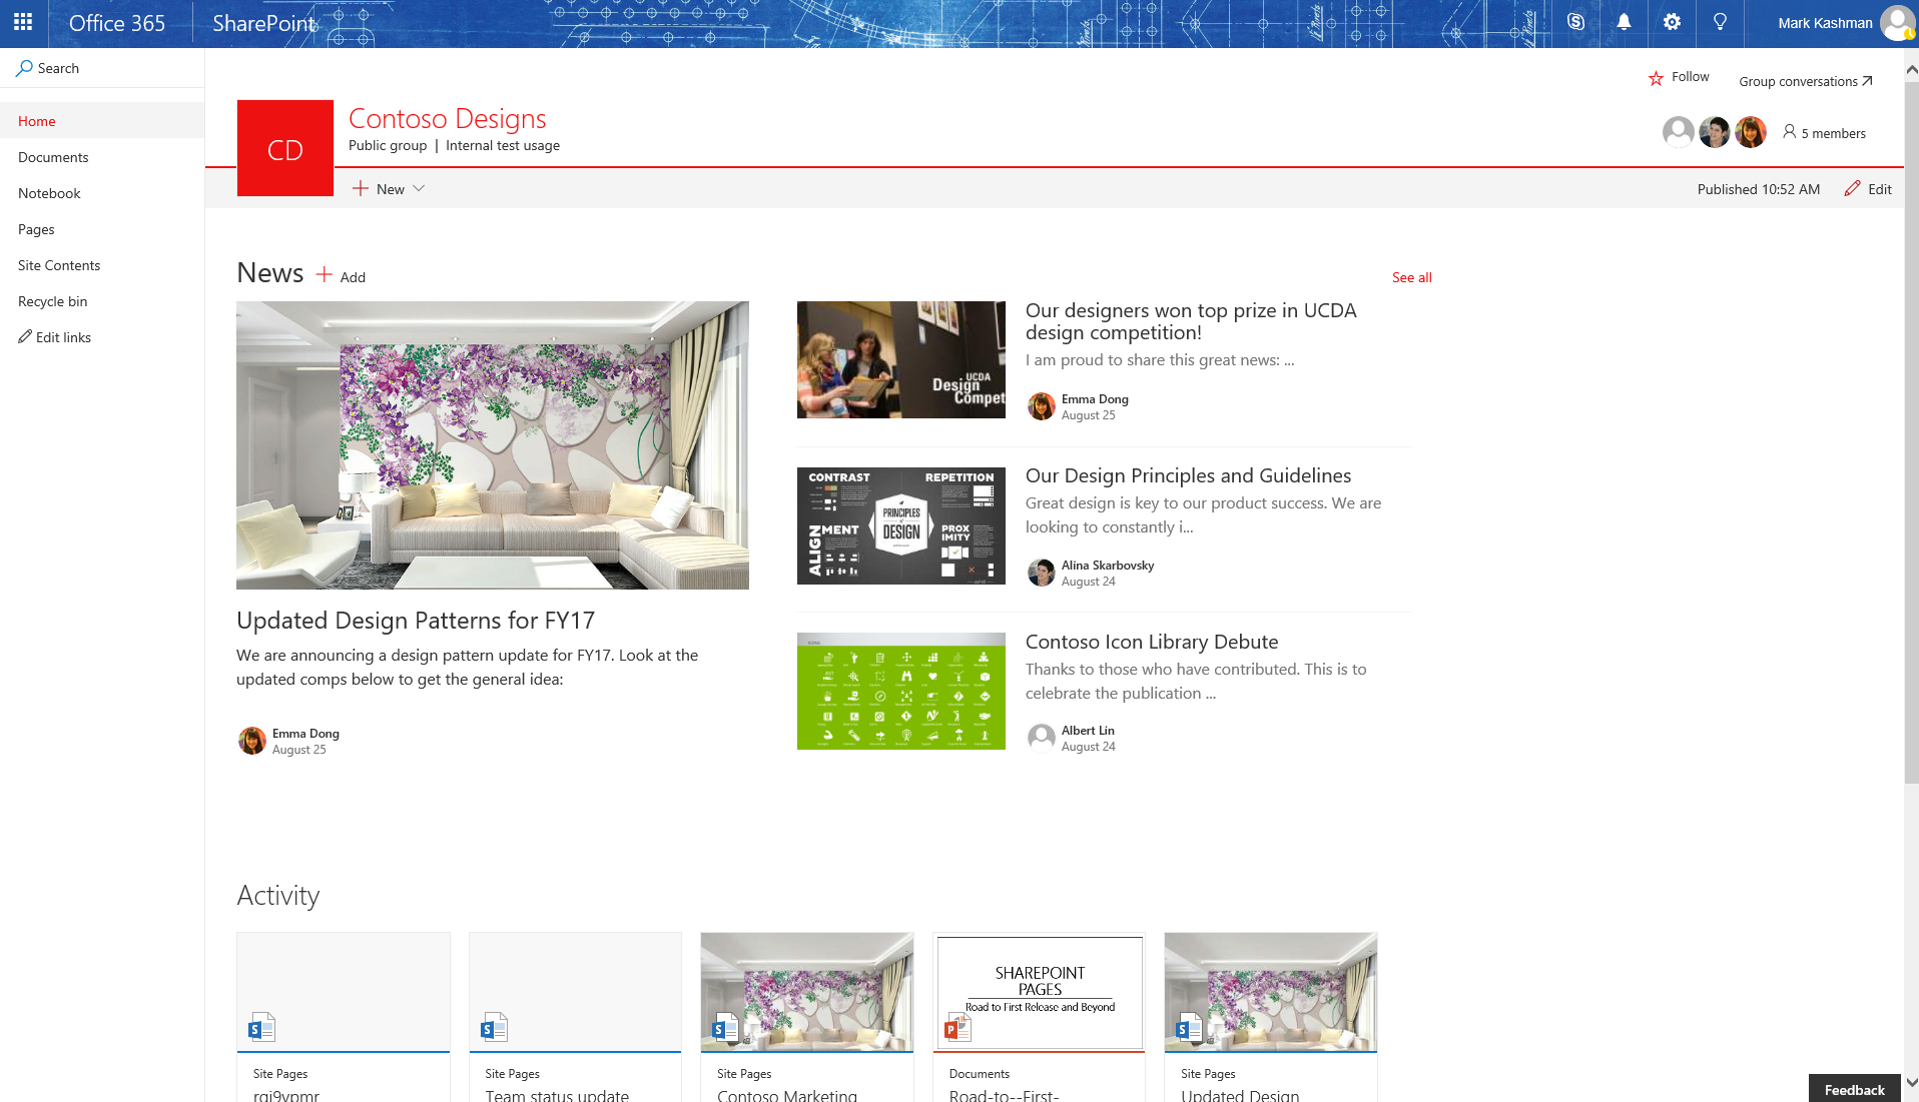1919x1102 pixels.
Task: Click the CD site logo tile
Action: [x=284, y=147]
